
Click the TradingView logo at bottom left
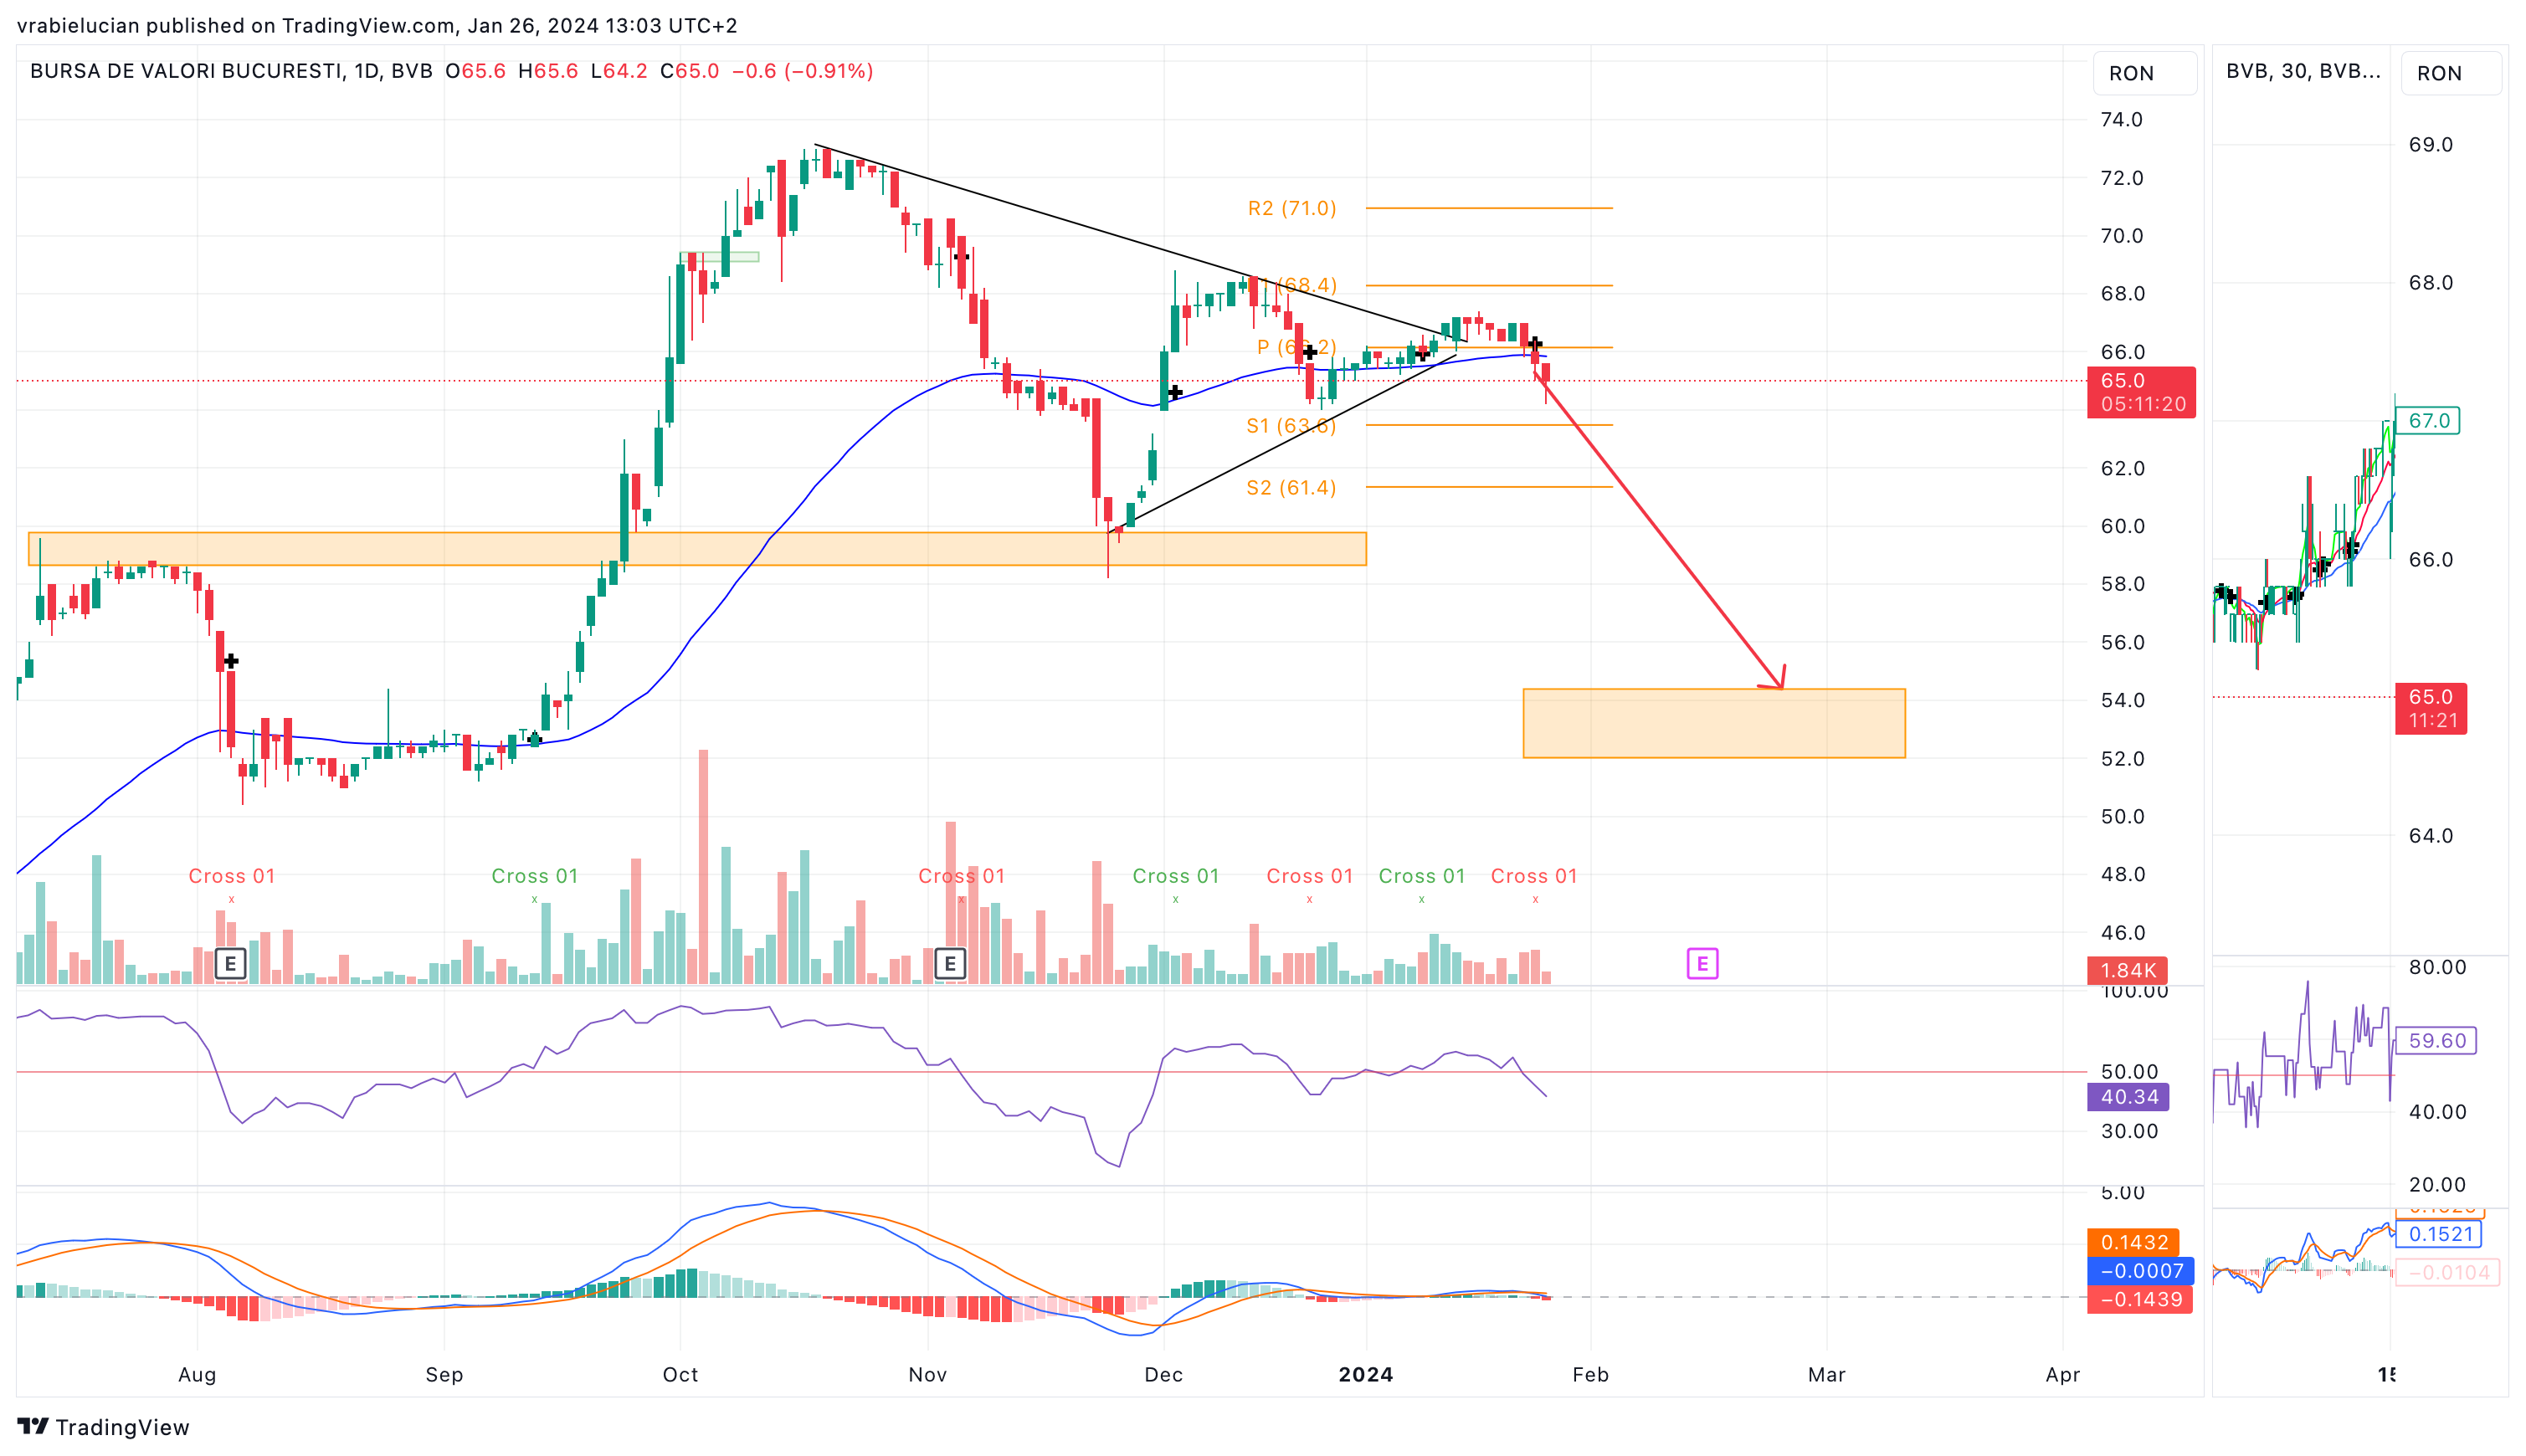103,1427
